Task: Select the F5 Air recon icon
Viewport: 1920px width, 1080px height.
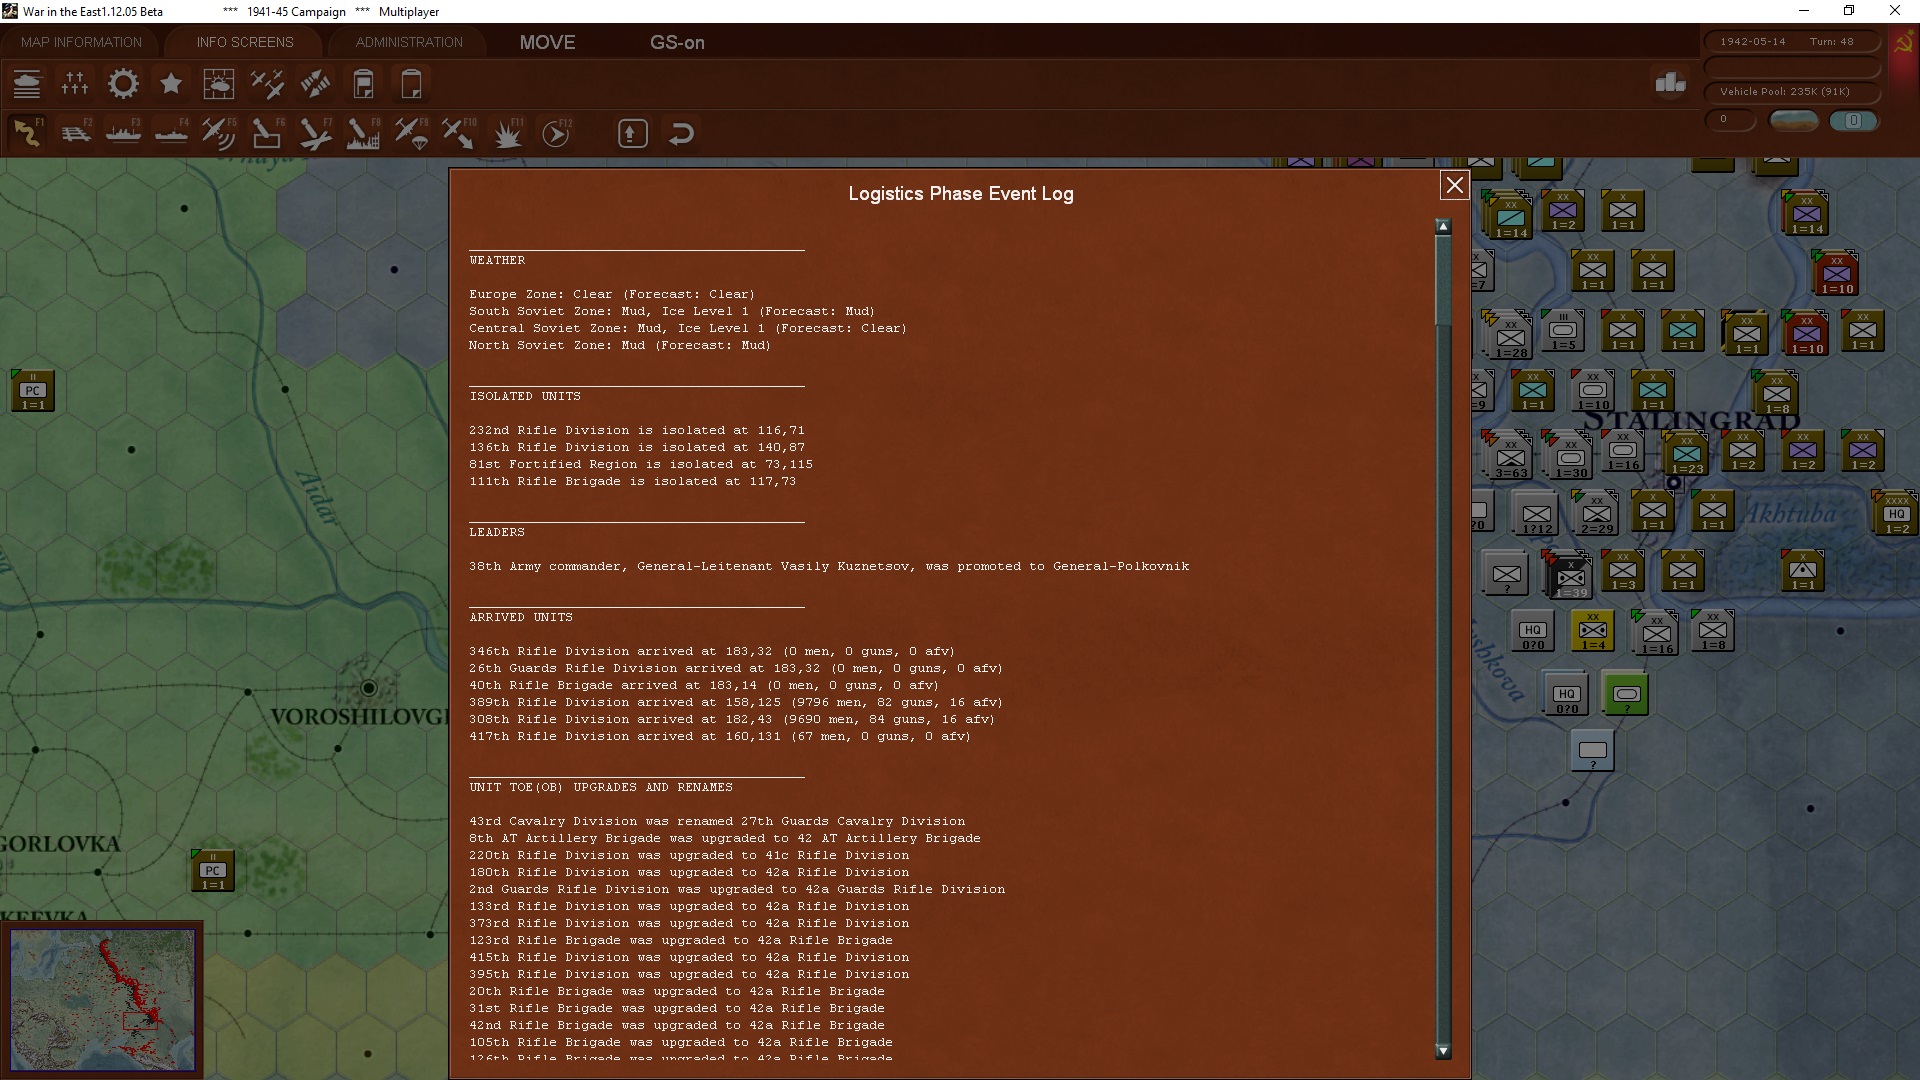Action: 219,133
